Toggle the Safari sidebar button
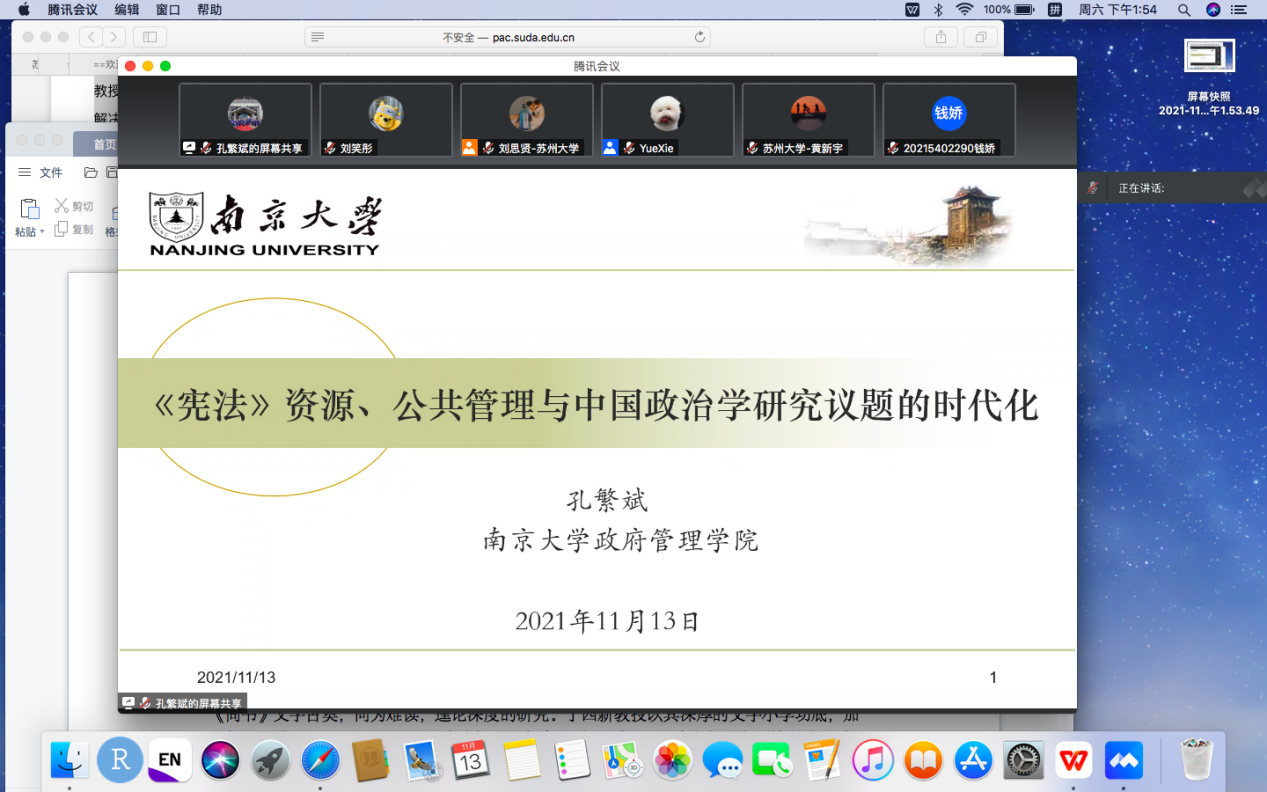Viewport: 1267px width, 792px height. click(150, 37)
